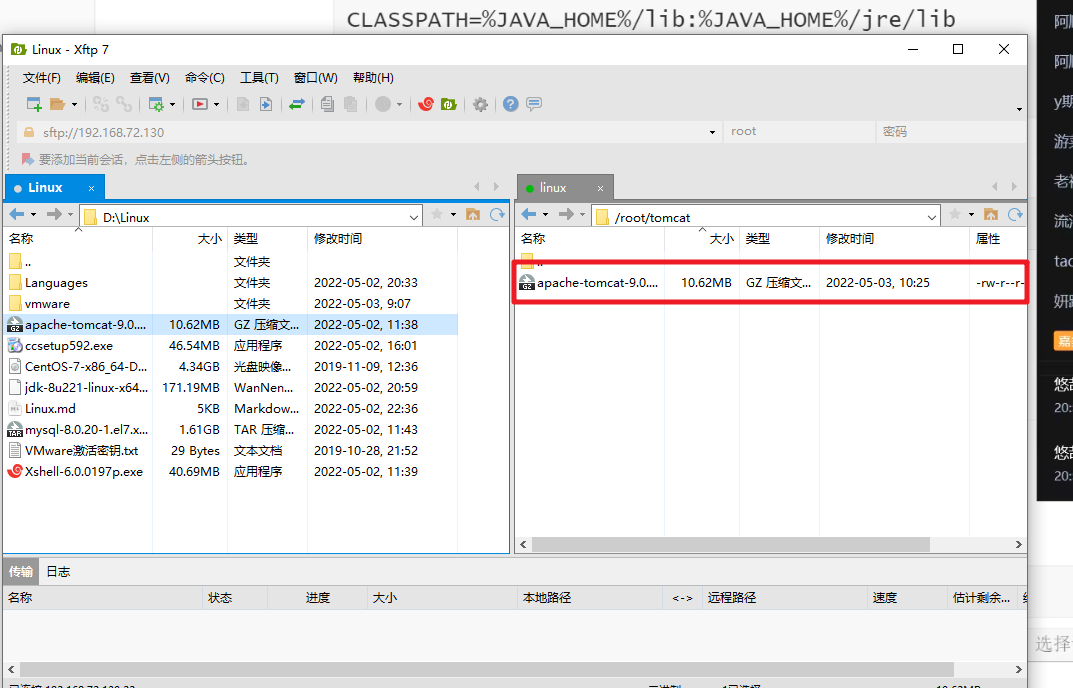
Task: Expand the dropdown beside the red play icon
Action: point(216,105)
